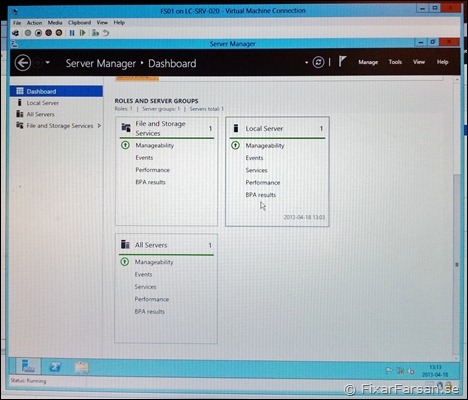The image size is (468, 400).
Task: Click the scrollbar up arrow
Action: (457, 80)
